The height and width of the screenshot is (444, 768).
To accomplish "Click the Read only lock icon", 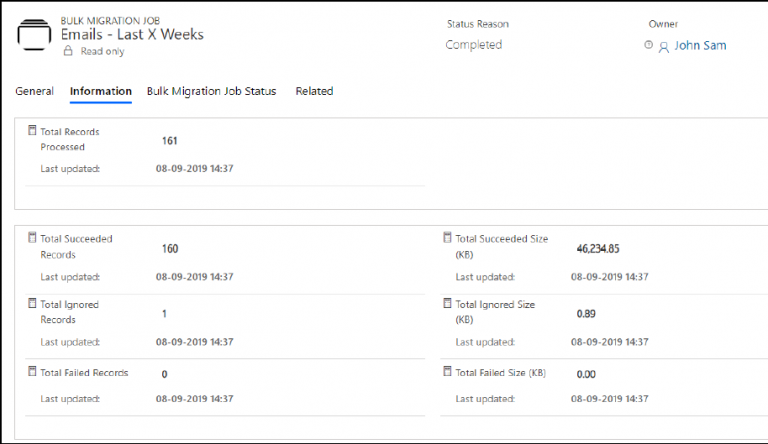I will (x=68, y=50).
